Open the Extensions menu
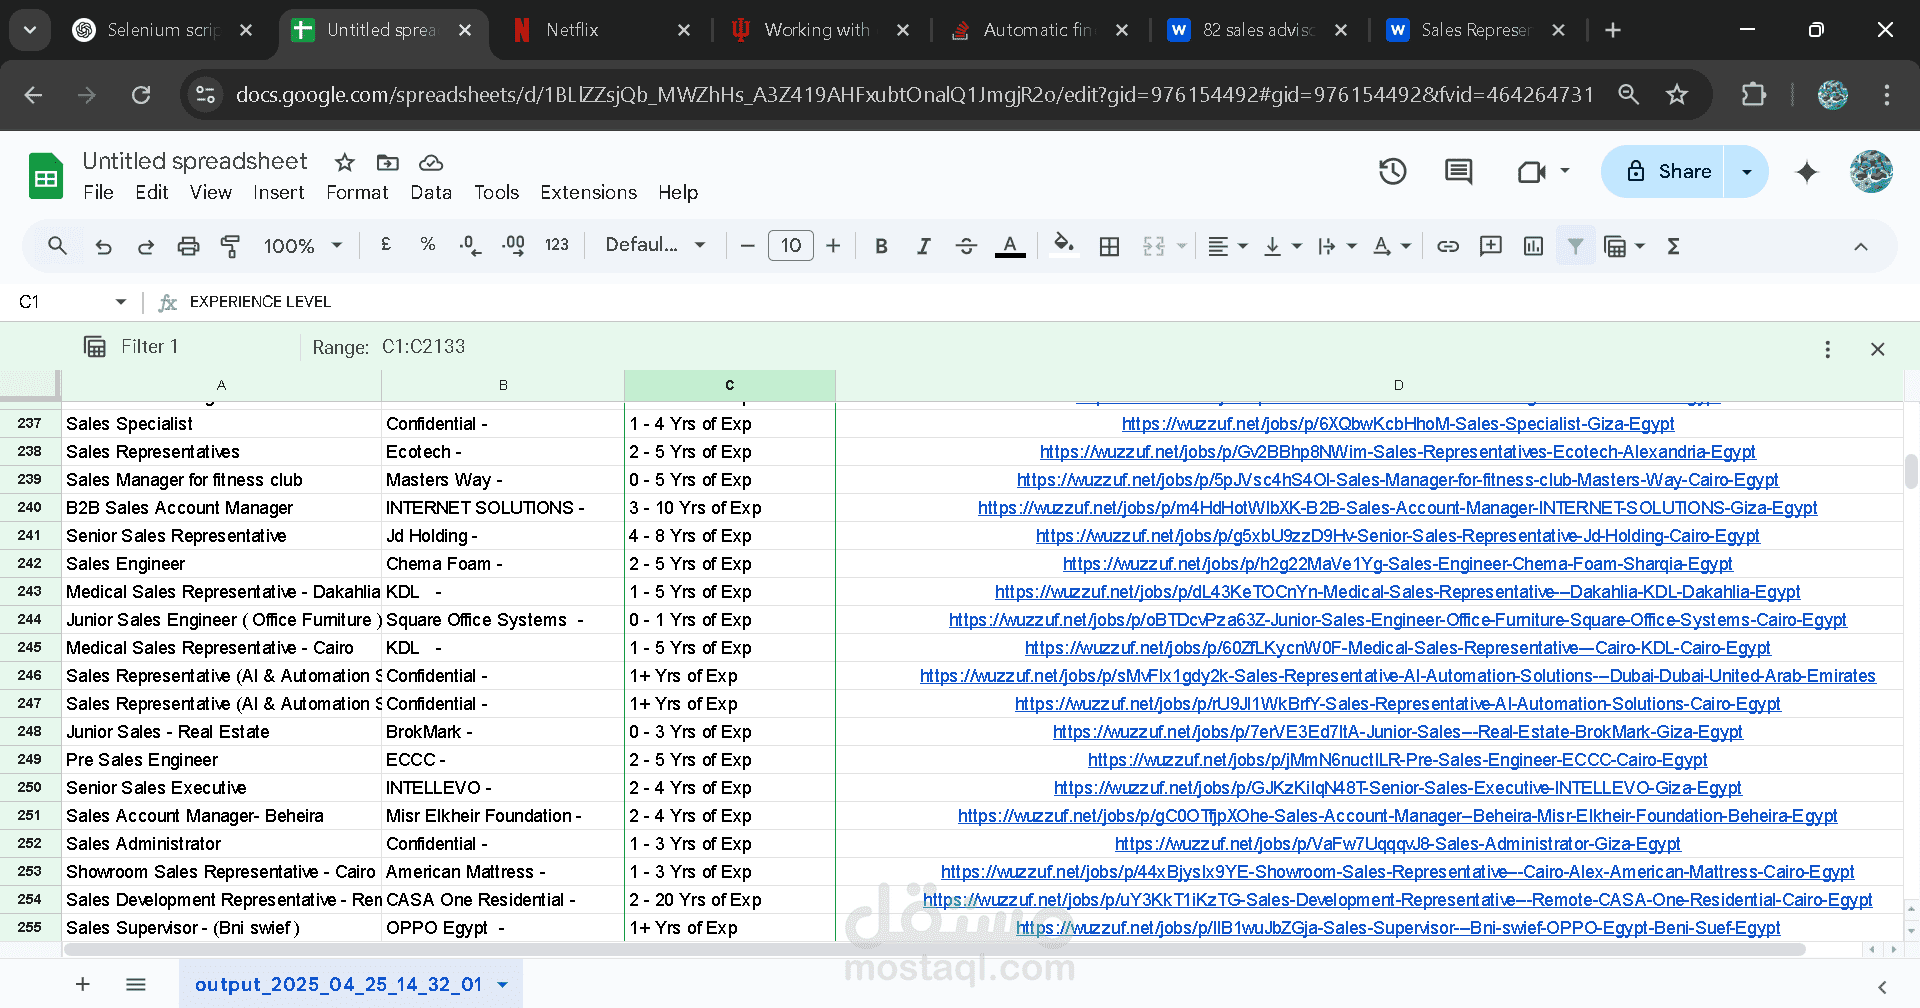This screenshot has height=1008, width=1920. [x=588, y=192]
